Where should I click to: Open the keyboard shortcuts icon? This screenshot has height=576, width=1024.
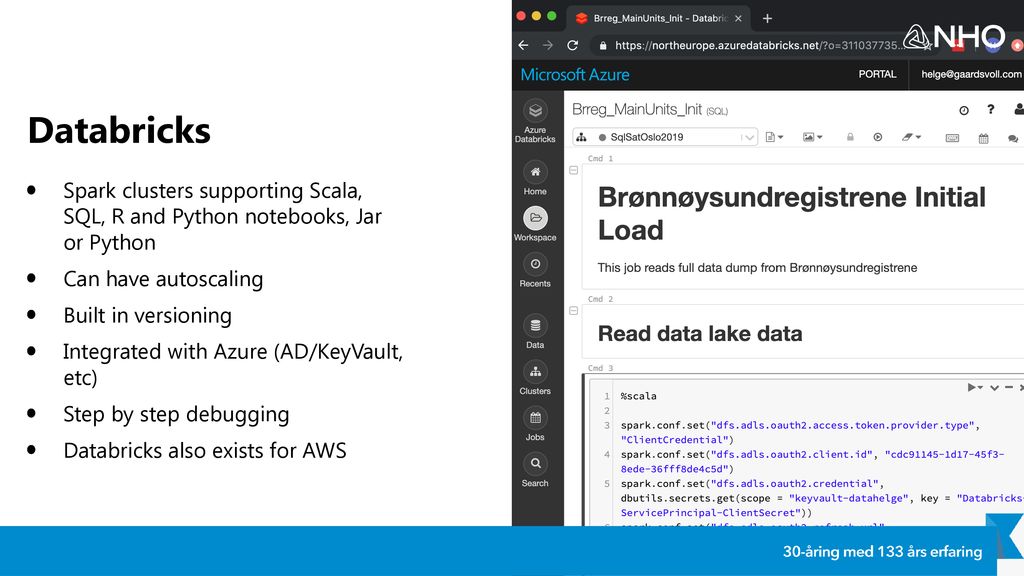coord(952,138)
